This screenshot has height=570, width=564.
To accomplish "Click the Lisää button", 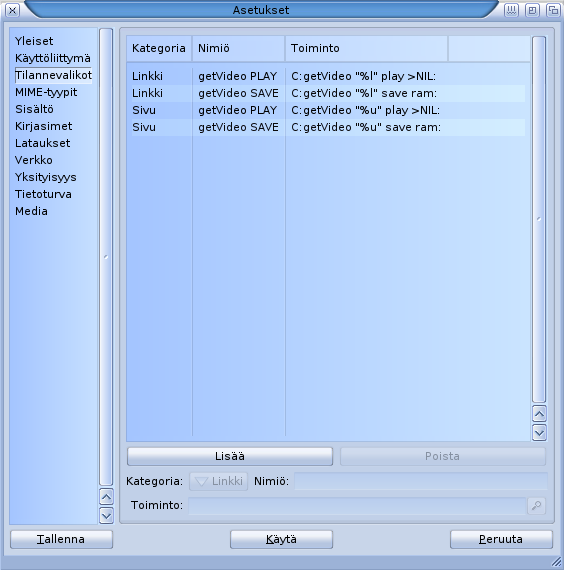I will 230,456.
